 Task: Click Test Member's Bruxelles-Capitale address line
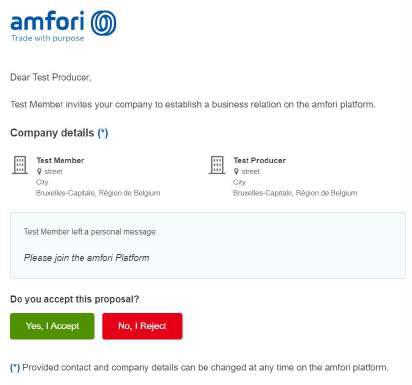click(98, 193)
